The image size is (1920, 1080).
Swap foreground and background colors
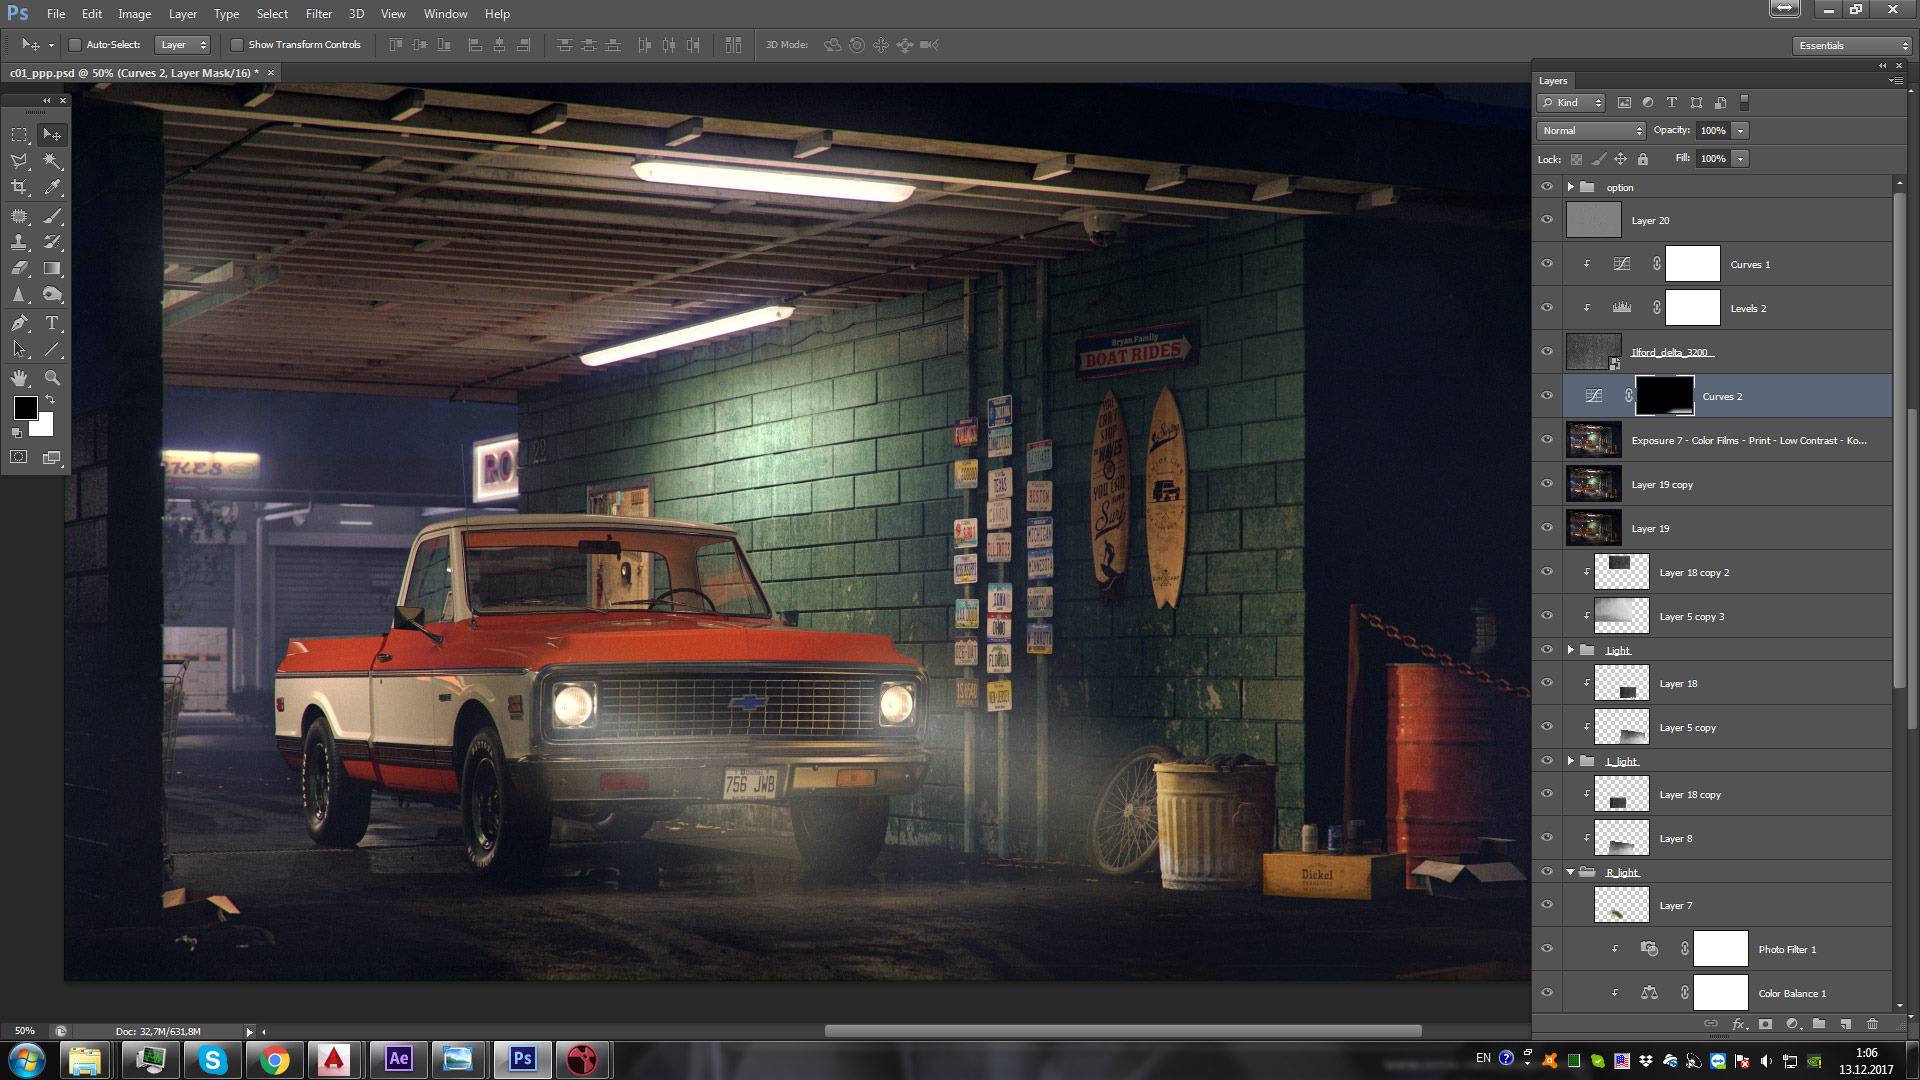pos(50,400)
